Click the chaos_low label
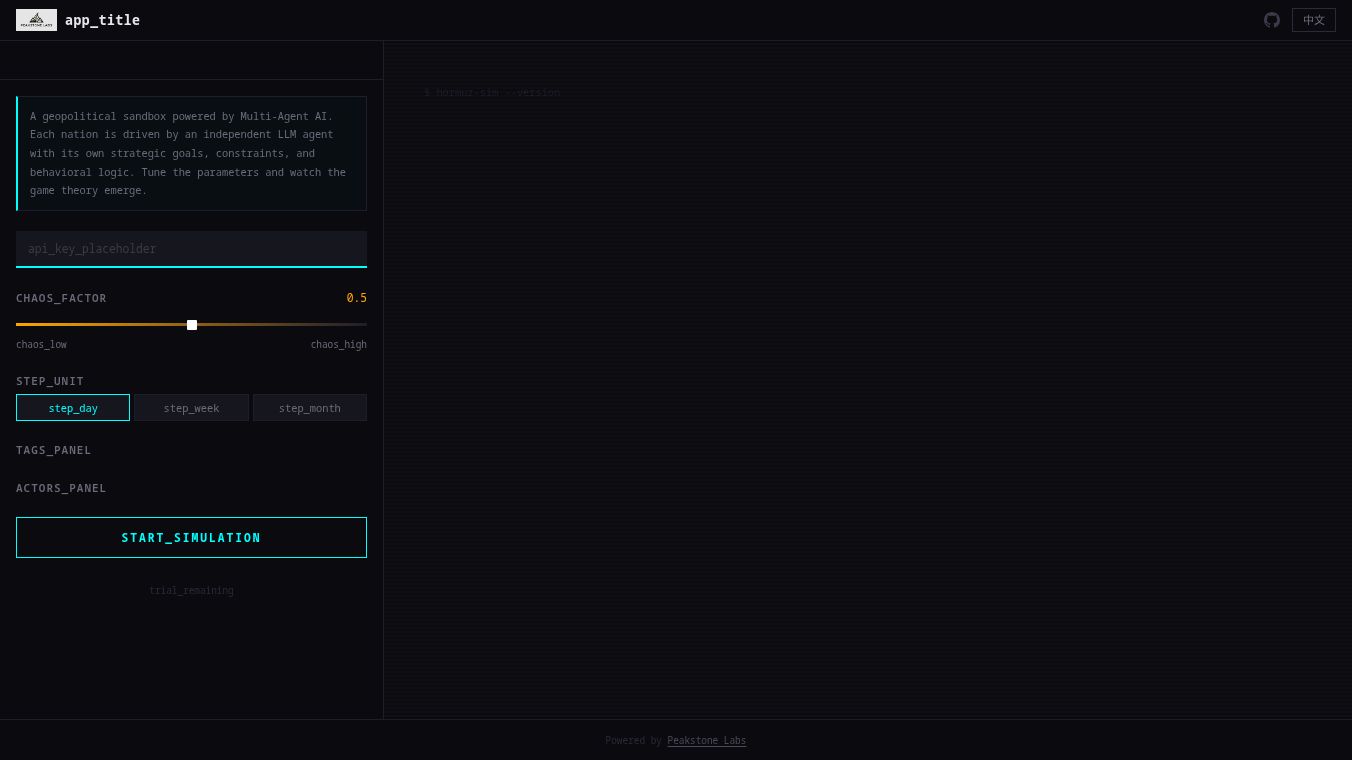 tap(41, 345)
